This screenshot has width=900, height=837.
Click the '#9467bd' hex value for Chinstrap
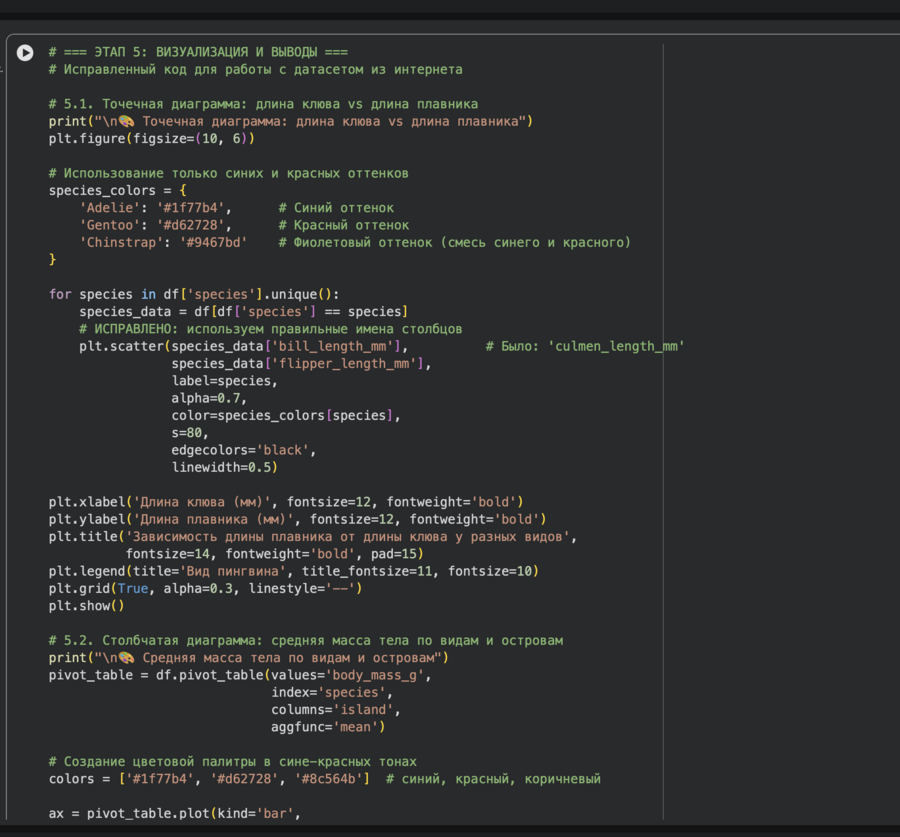point(213,242)
